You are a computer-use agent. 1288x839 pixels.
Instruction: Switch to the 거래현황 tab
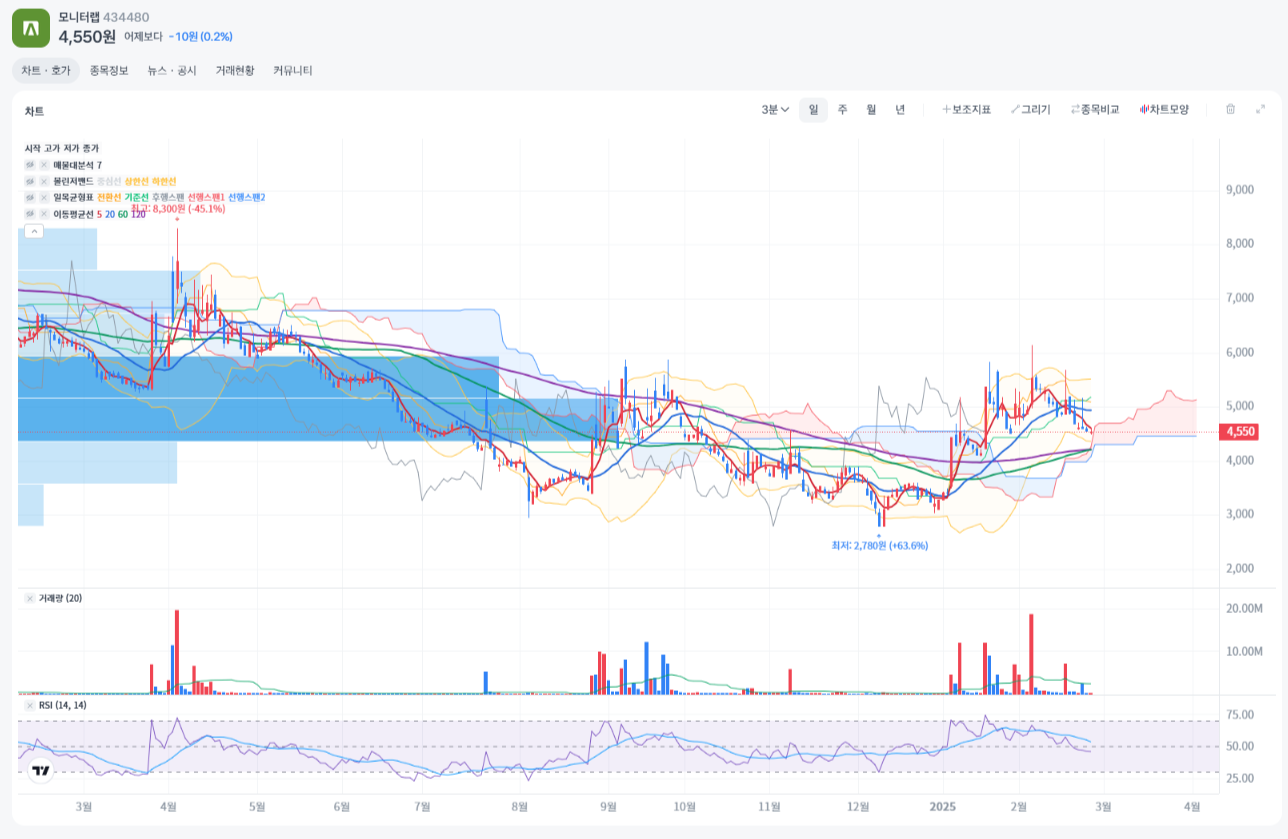[x=235, y=71]
